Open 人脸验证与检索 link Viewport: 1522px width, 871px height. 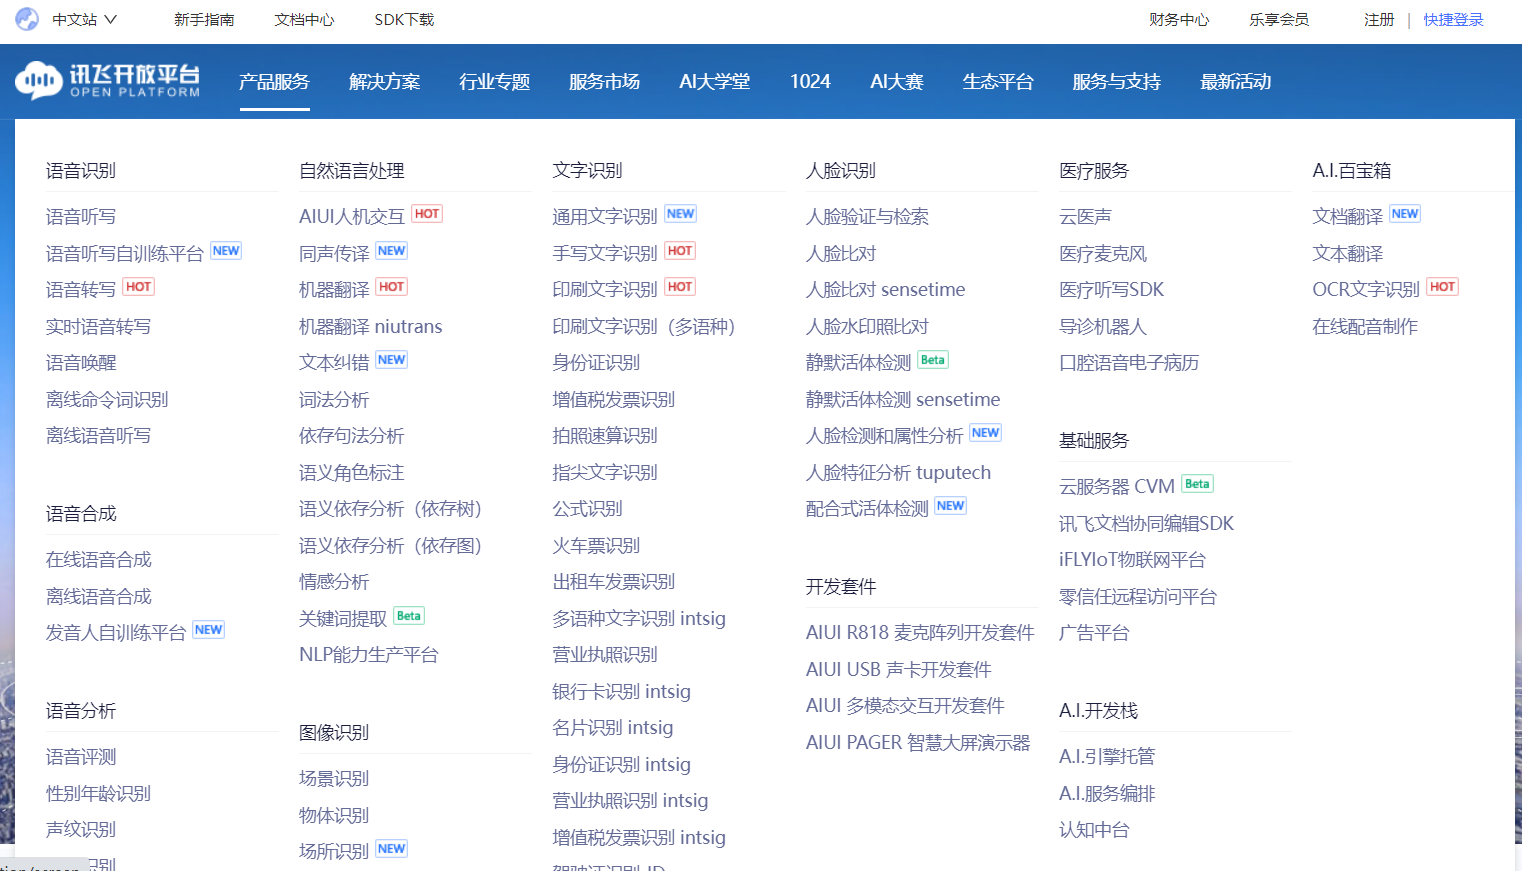[867, 216]
